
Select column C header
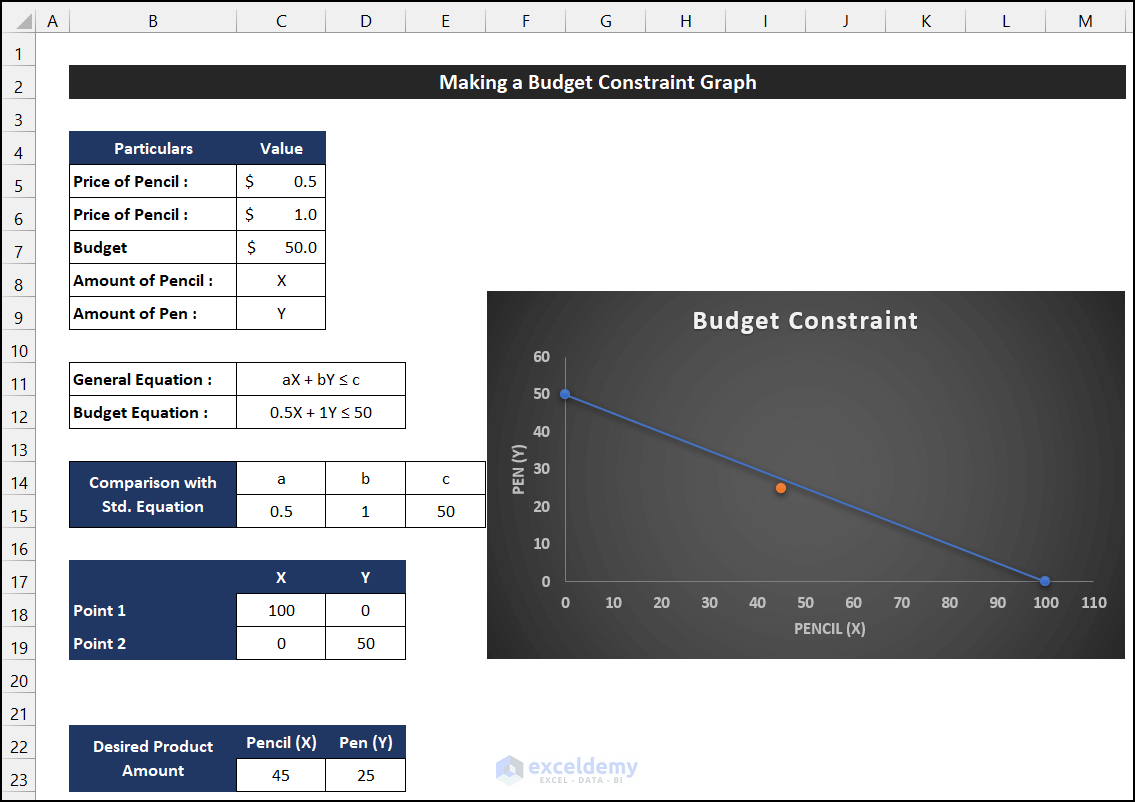[281, 21]
